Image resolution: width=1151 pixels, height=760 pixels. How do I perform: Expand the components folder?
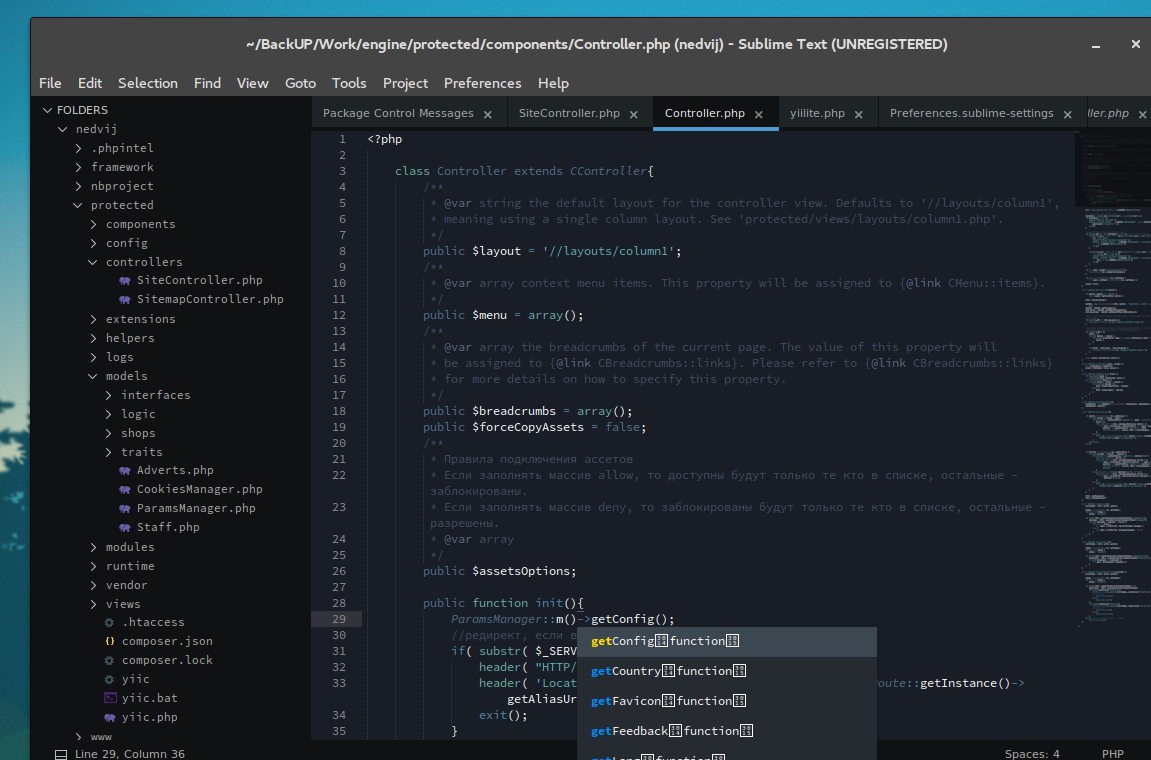click(93, 224)
